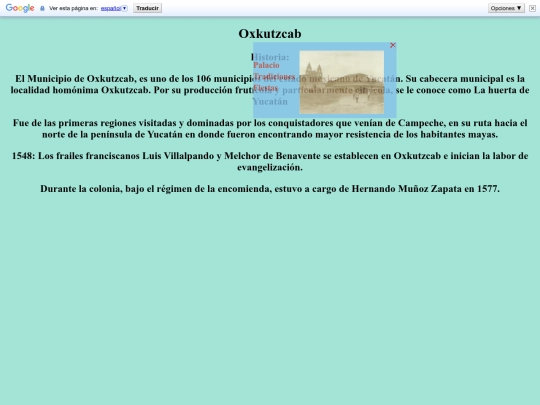Click the old Oxkutzcab church photograph

click(x=342, y=82)
